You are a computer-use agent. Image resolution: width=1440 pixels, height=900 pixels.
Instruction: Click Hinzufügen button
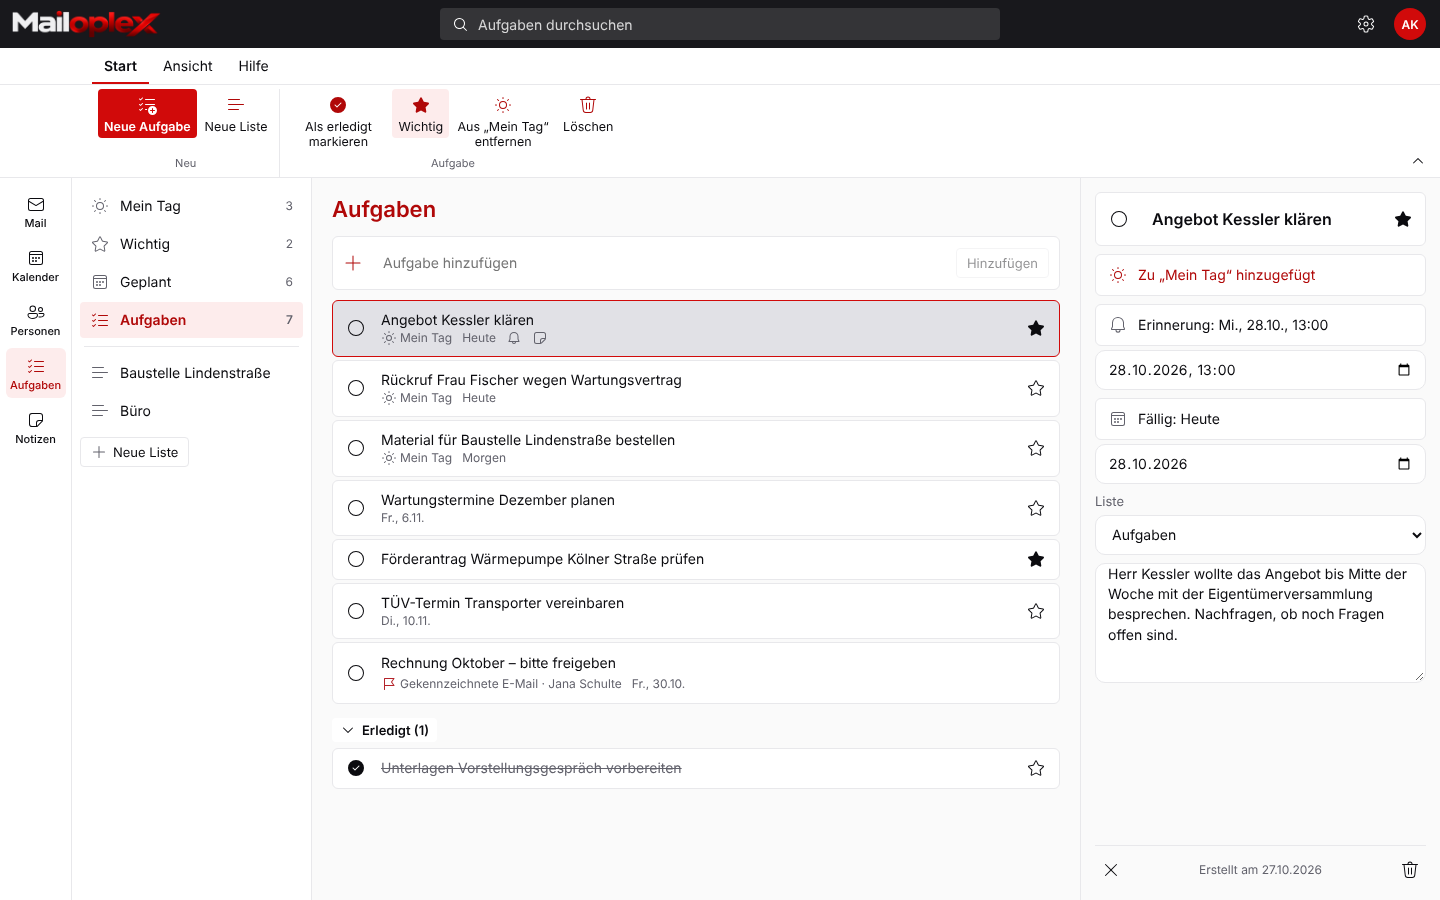point(1002,263)
